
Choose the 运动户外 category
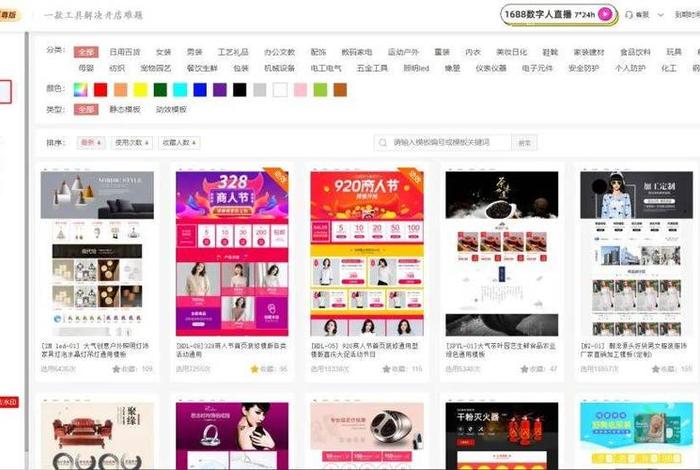pyautogui.click(x=403, y=52)
